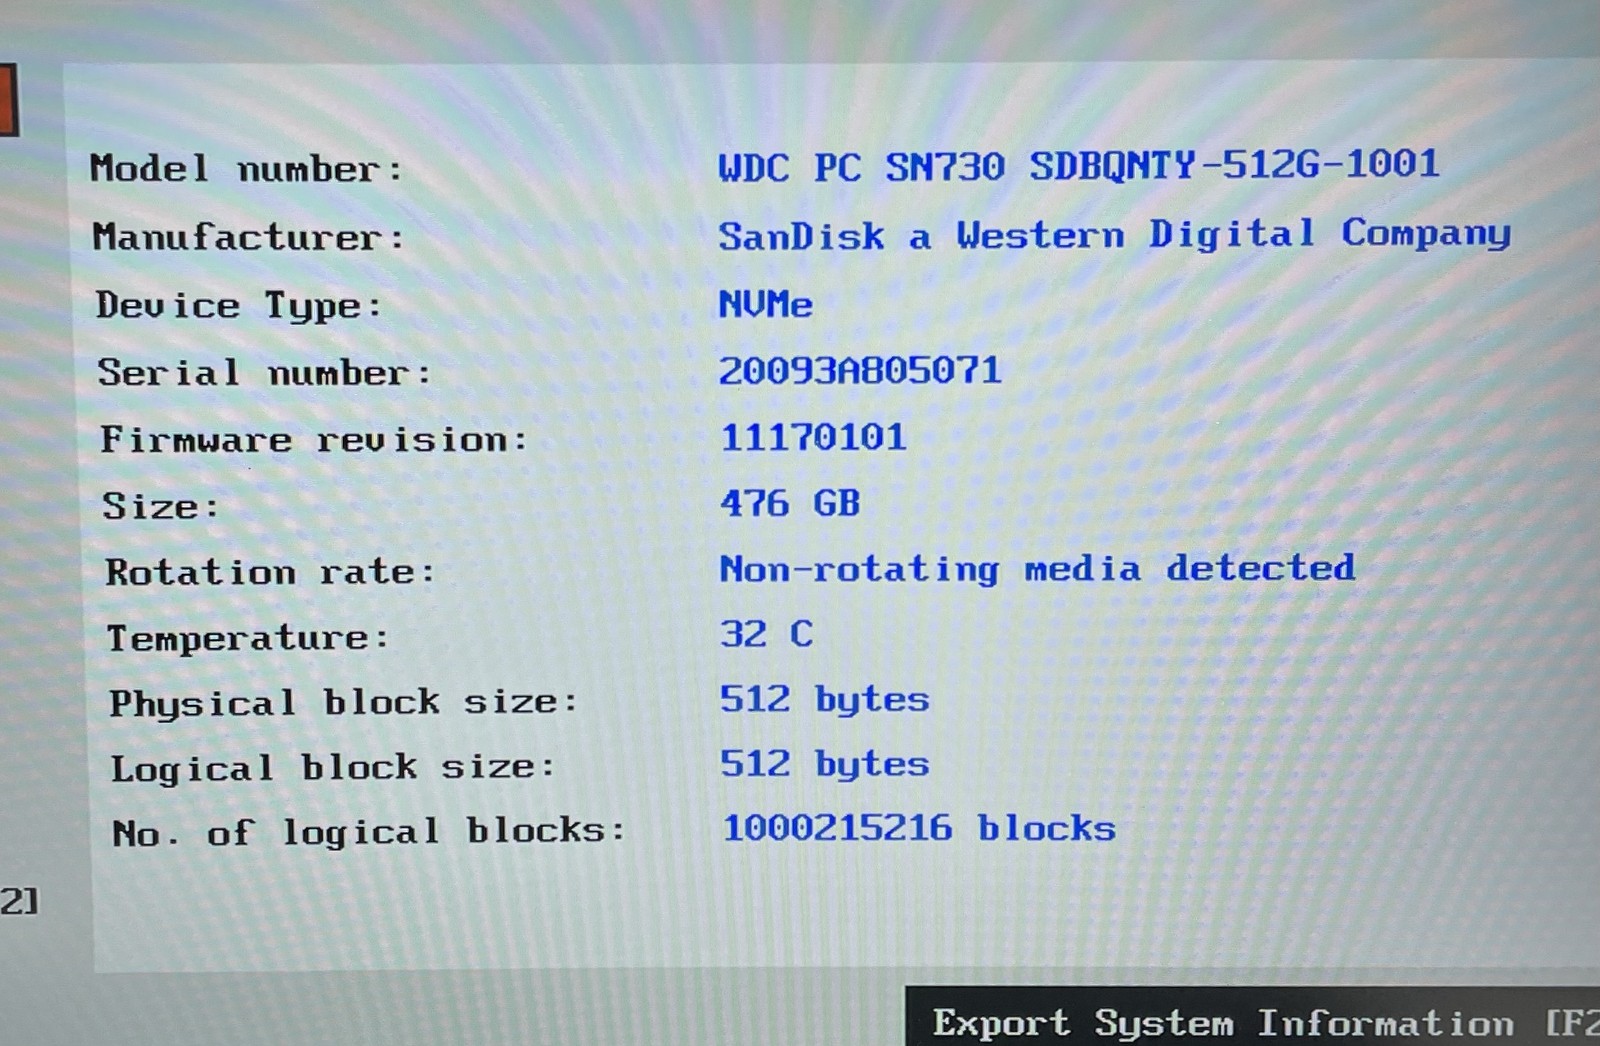Click '1000215216 blocks' value
The image size is (1600, 1046).
pos(919,828)
